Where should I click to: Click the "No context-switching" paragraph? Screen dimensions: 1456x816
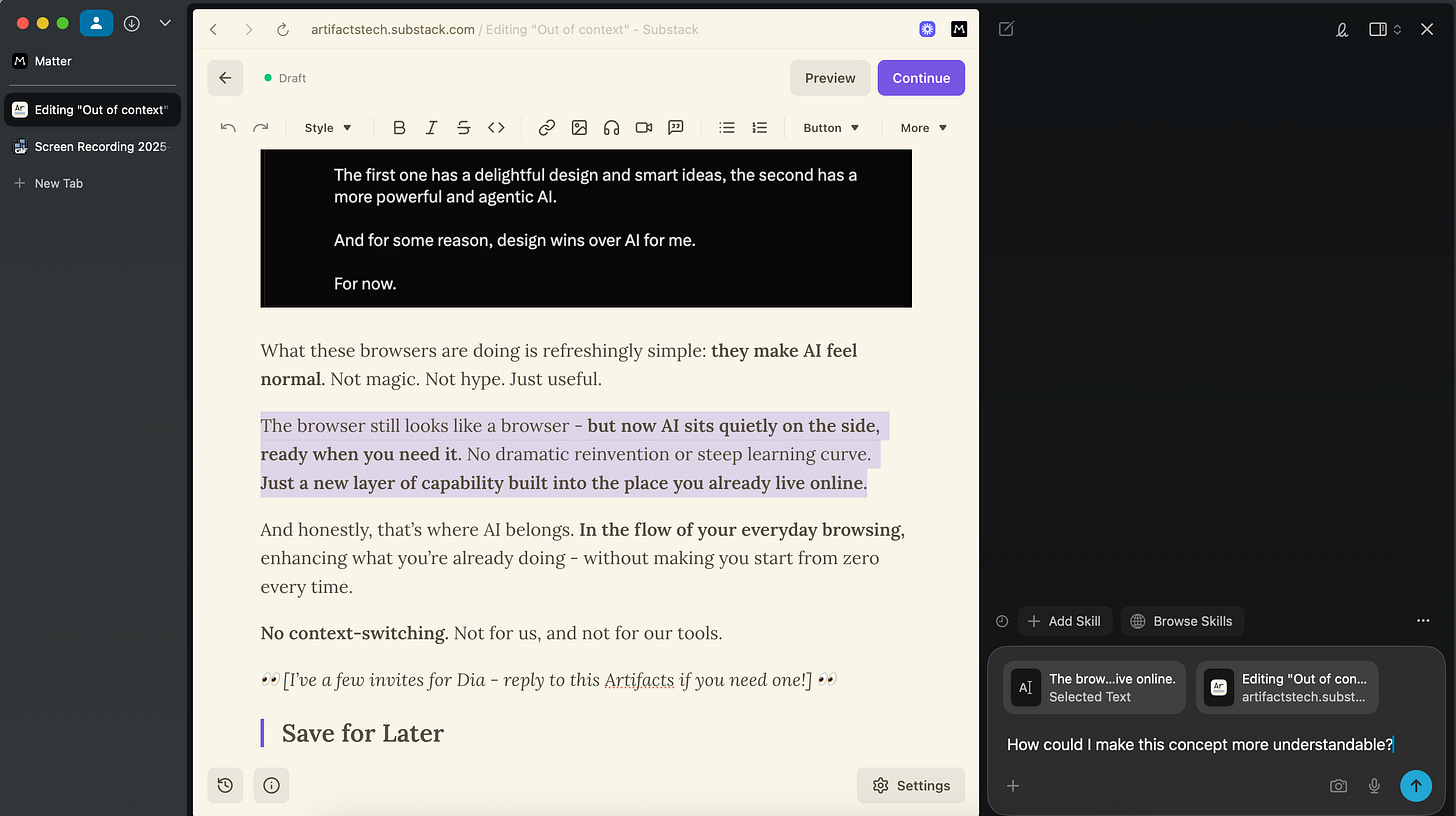coord(491,633)
